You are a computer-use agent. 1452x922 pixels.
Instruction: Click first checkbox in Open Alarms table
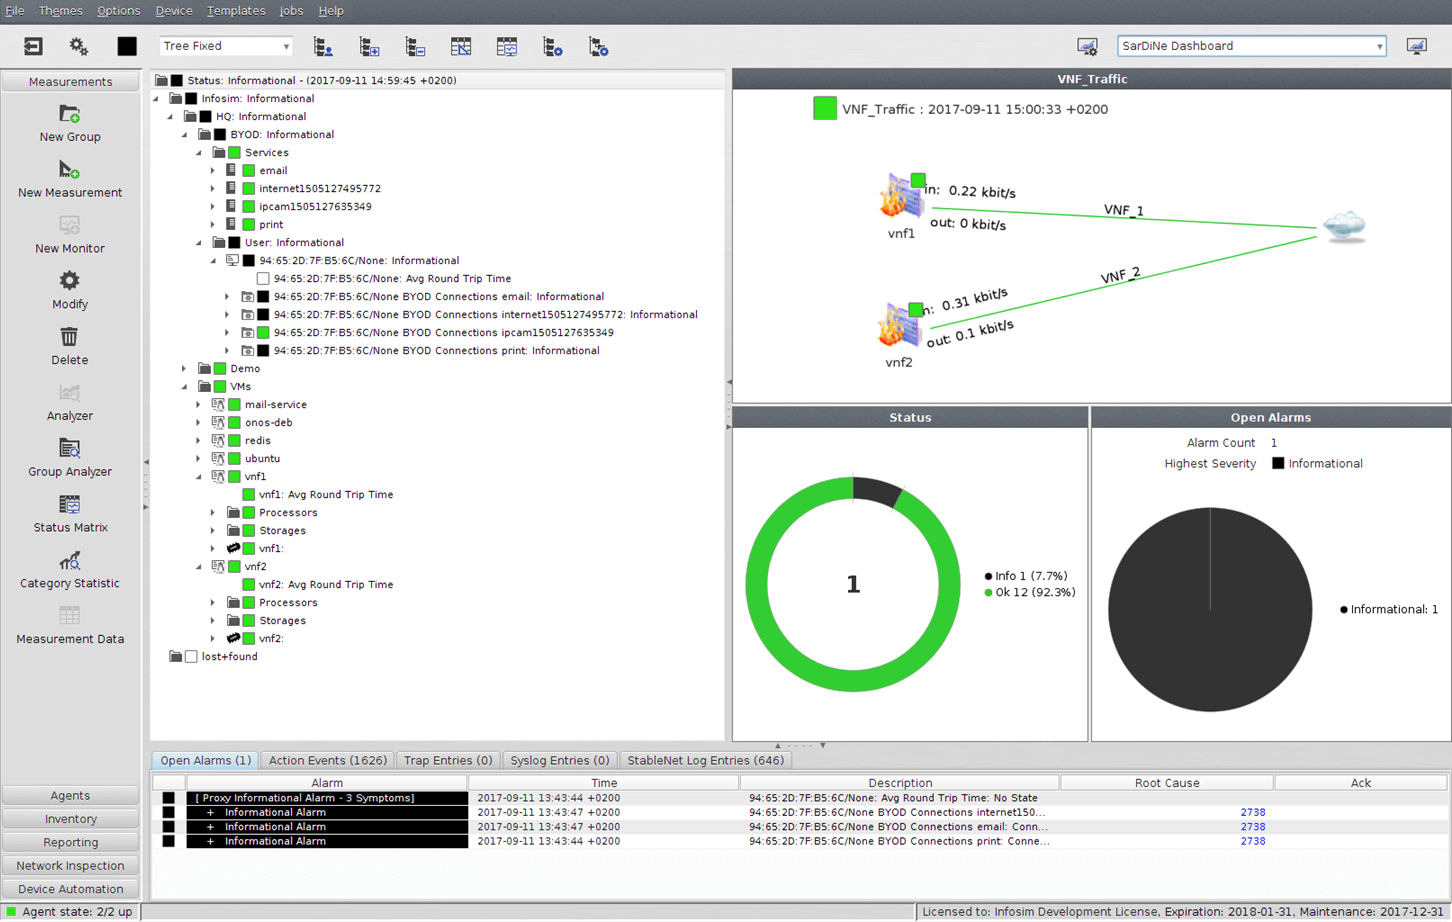point(168,798)
